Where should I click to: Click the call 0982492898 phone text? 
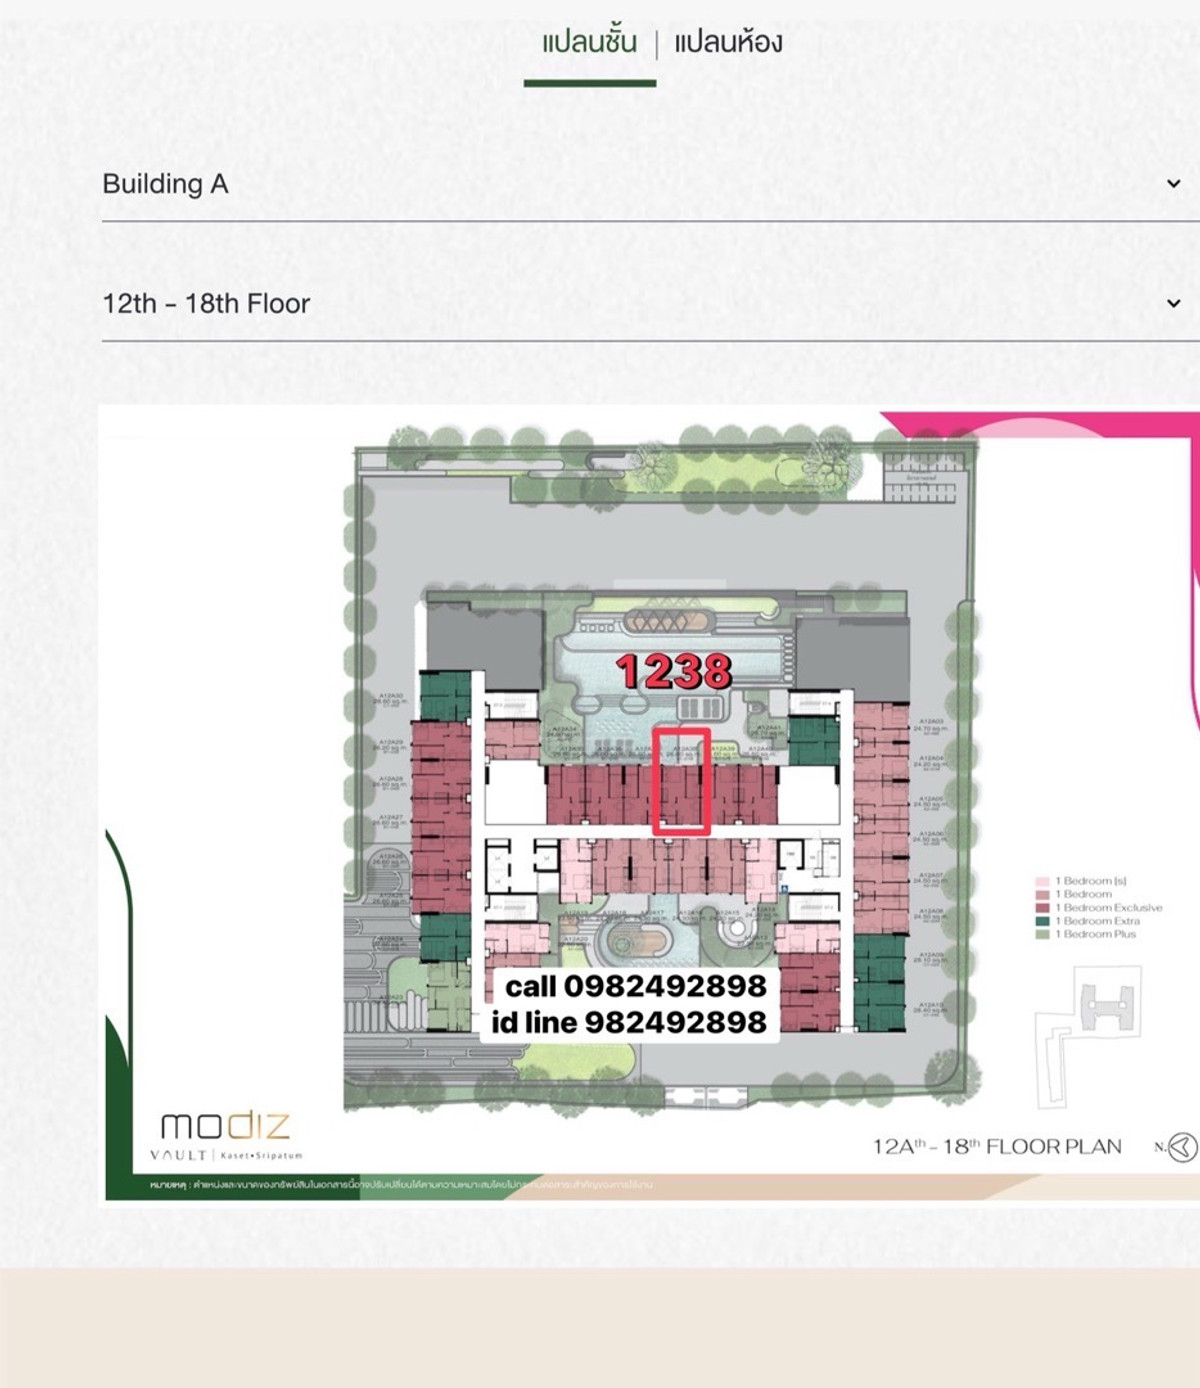pos(637,985)
